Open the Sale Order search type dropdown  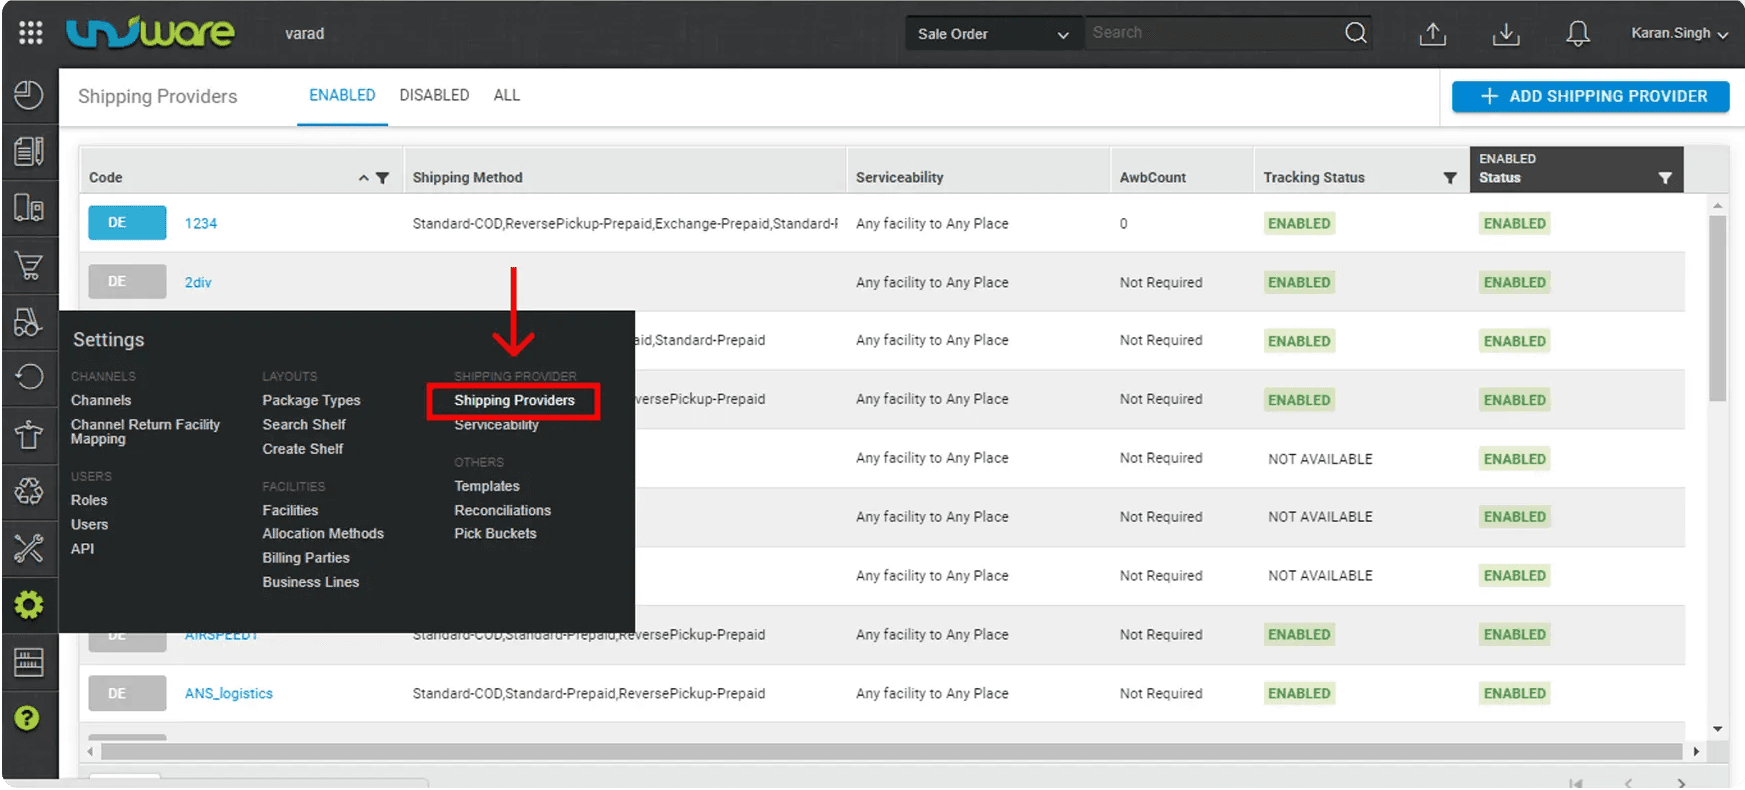point(993,34)
